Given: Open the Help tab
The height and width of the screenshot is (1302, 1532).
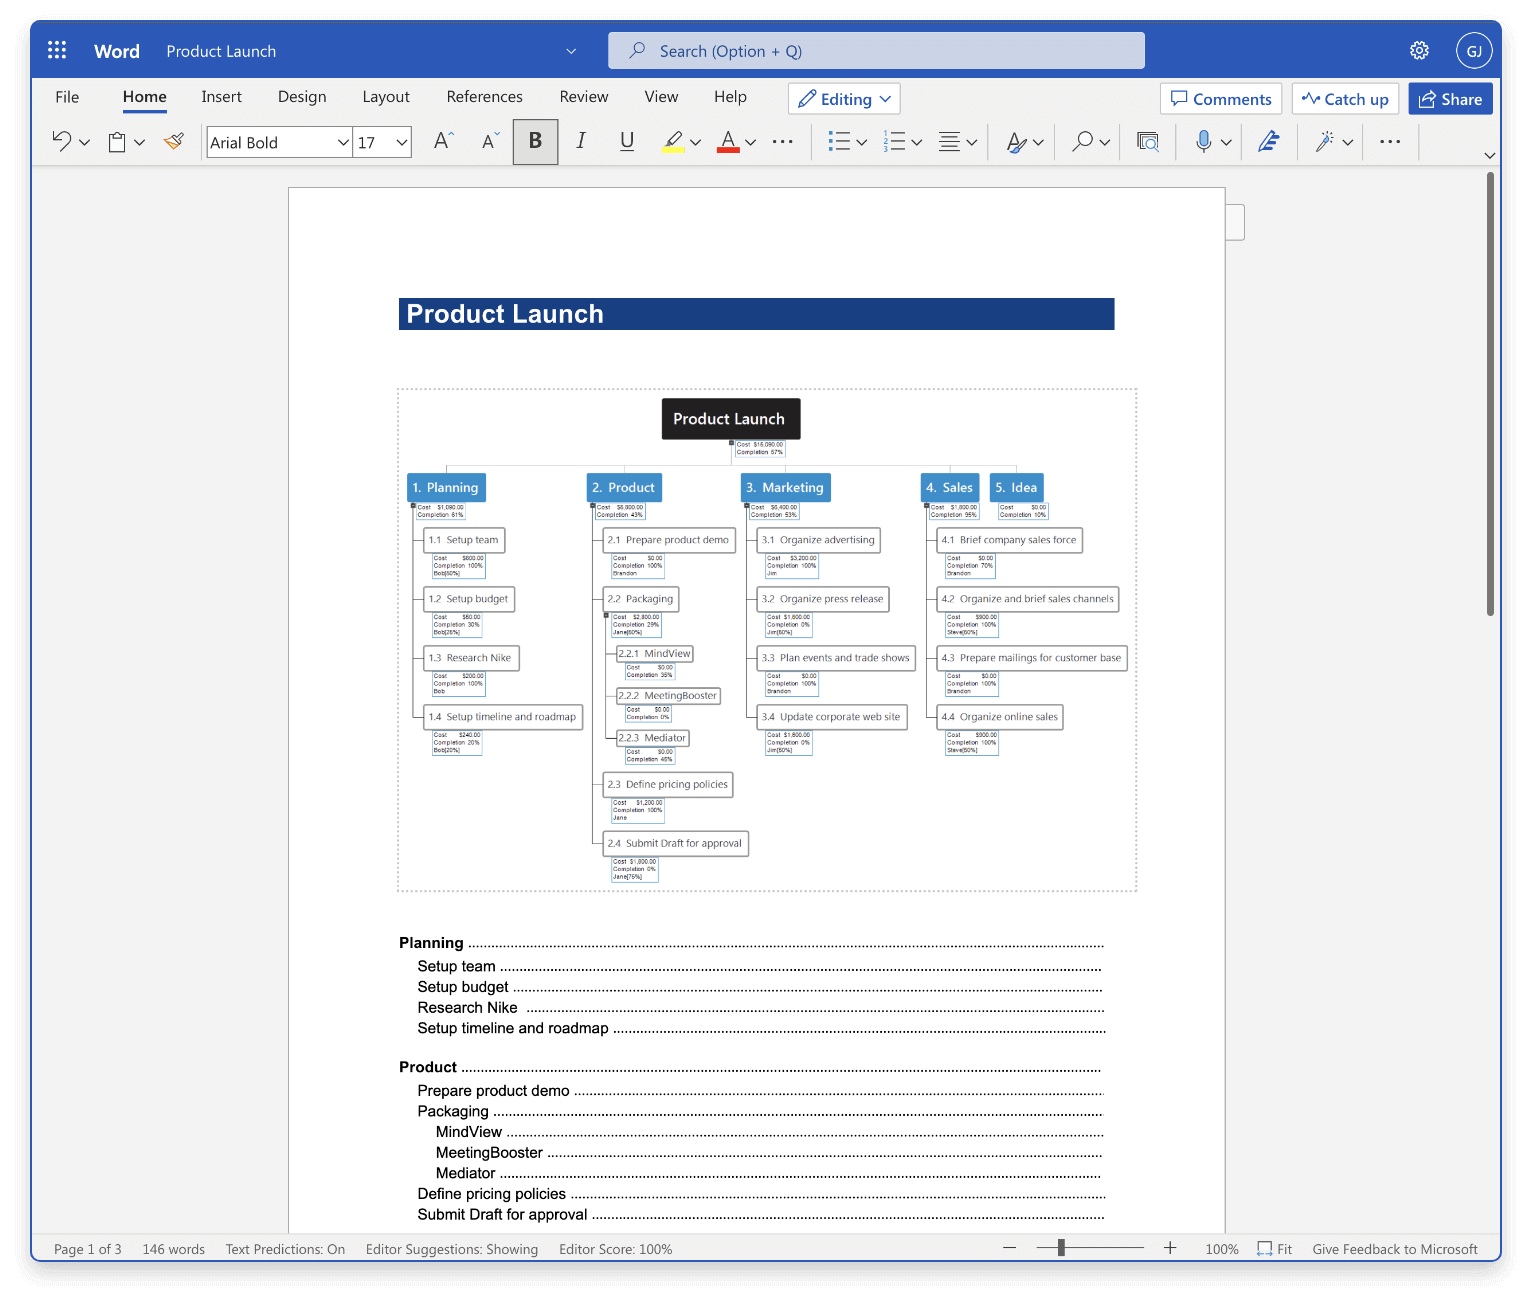Looking at the screenshot, I should point(730,97).
